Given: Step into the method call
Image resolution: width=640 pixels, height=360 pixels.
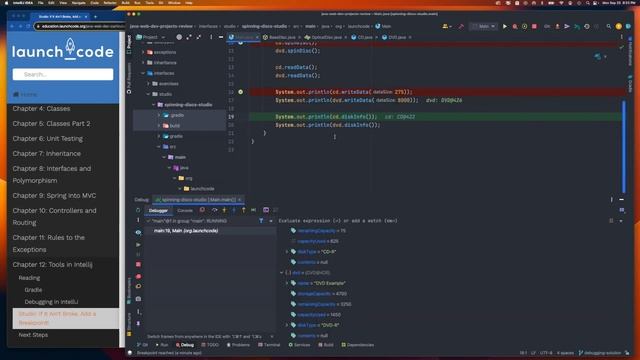Looking at the screenshot, I should point(224,210).
